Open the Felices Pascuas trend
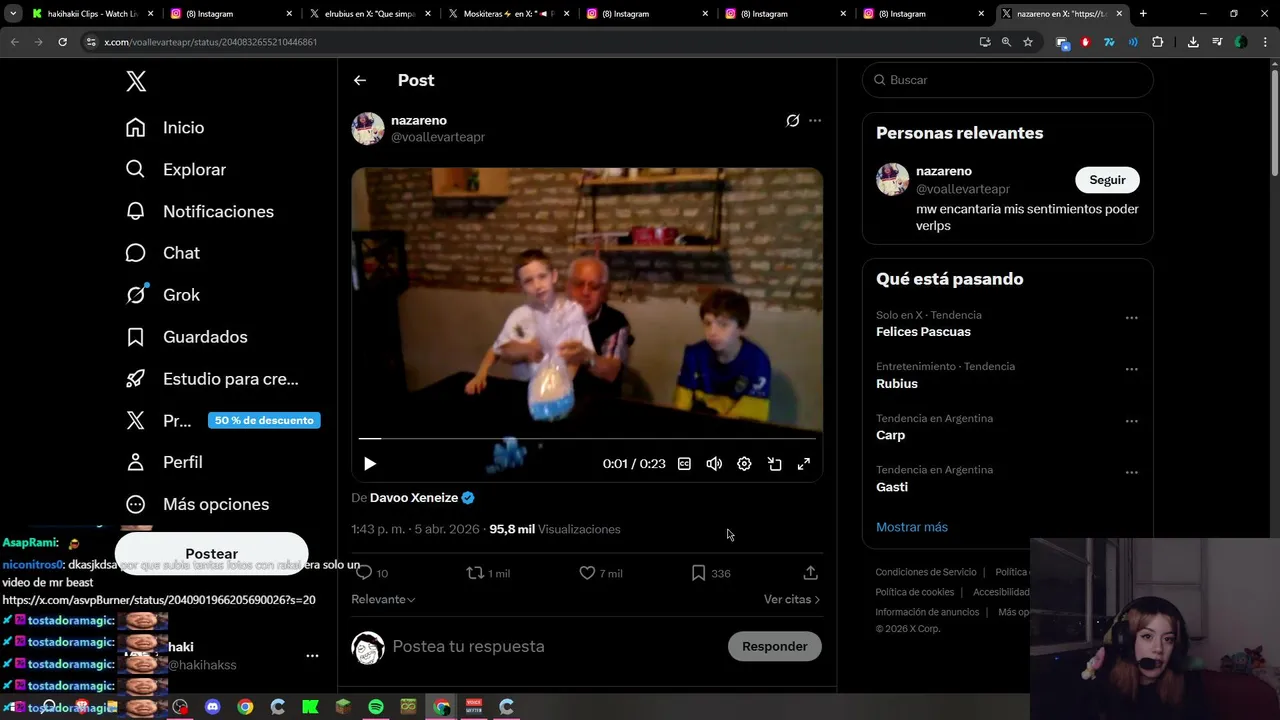 923,332
